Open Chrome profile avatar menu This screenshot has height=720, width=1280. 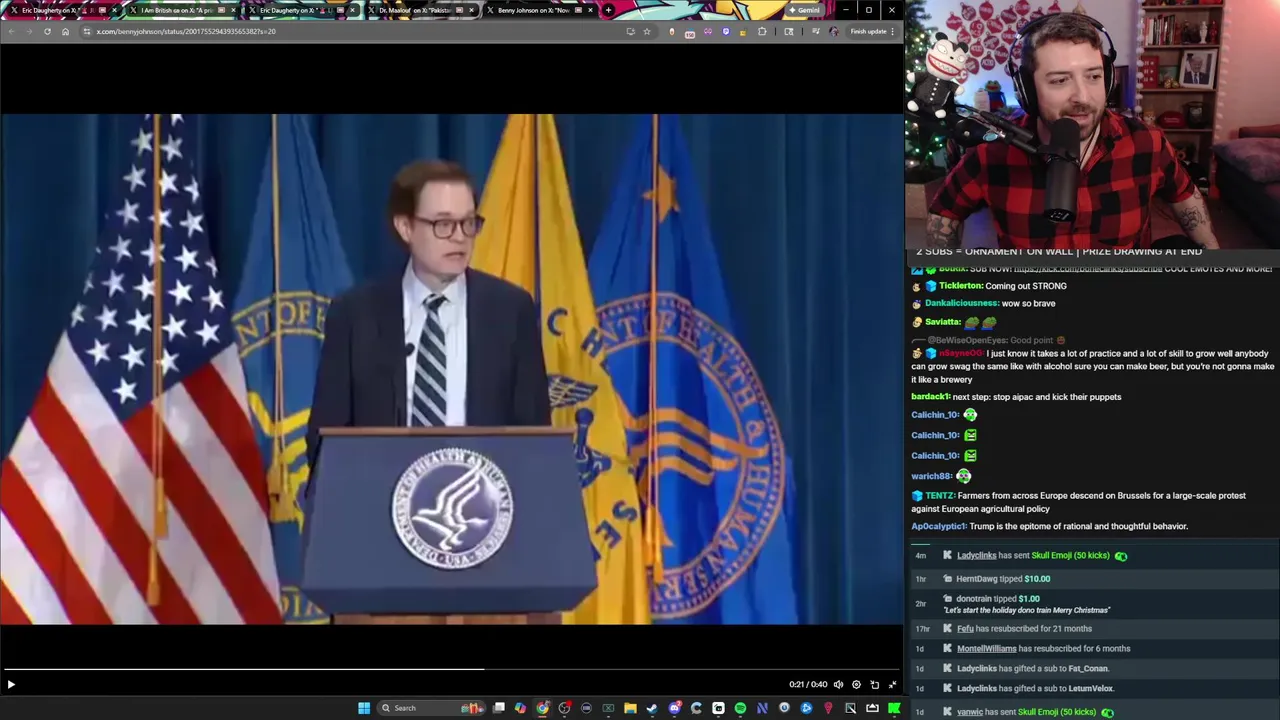point(834,31)
